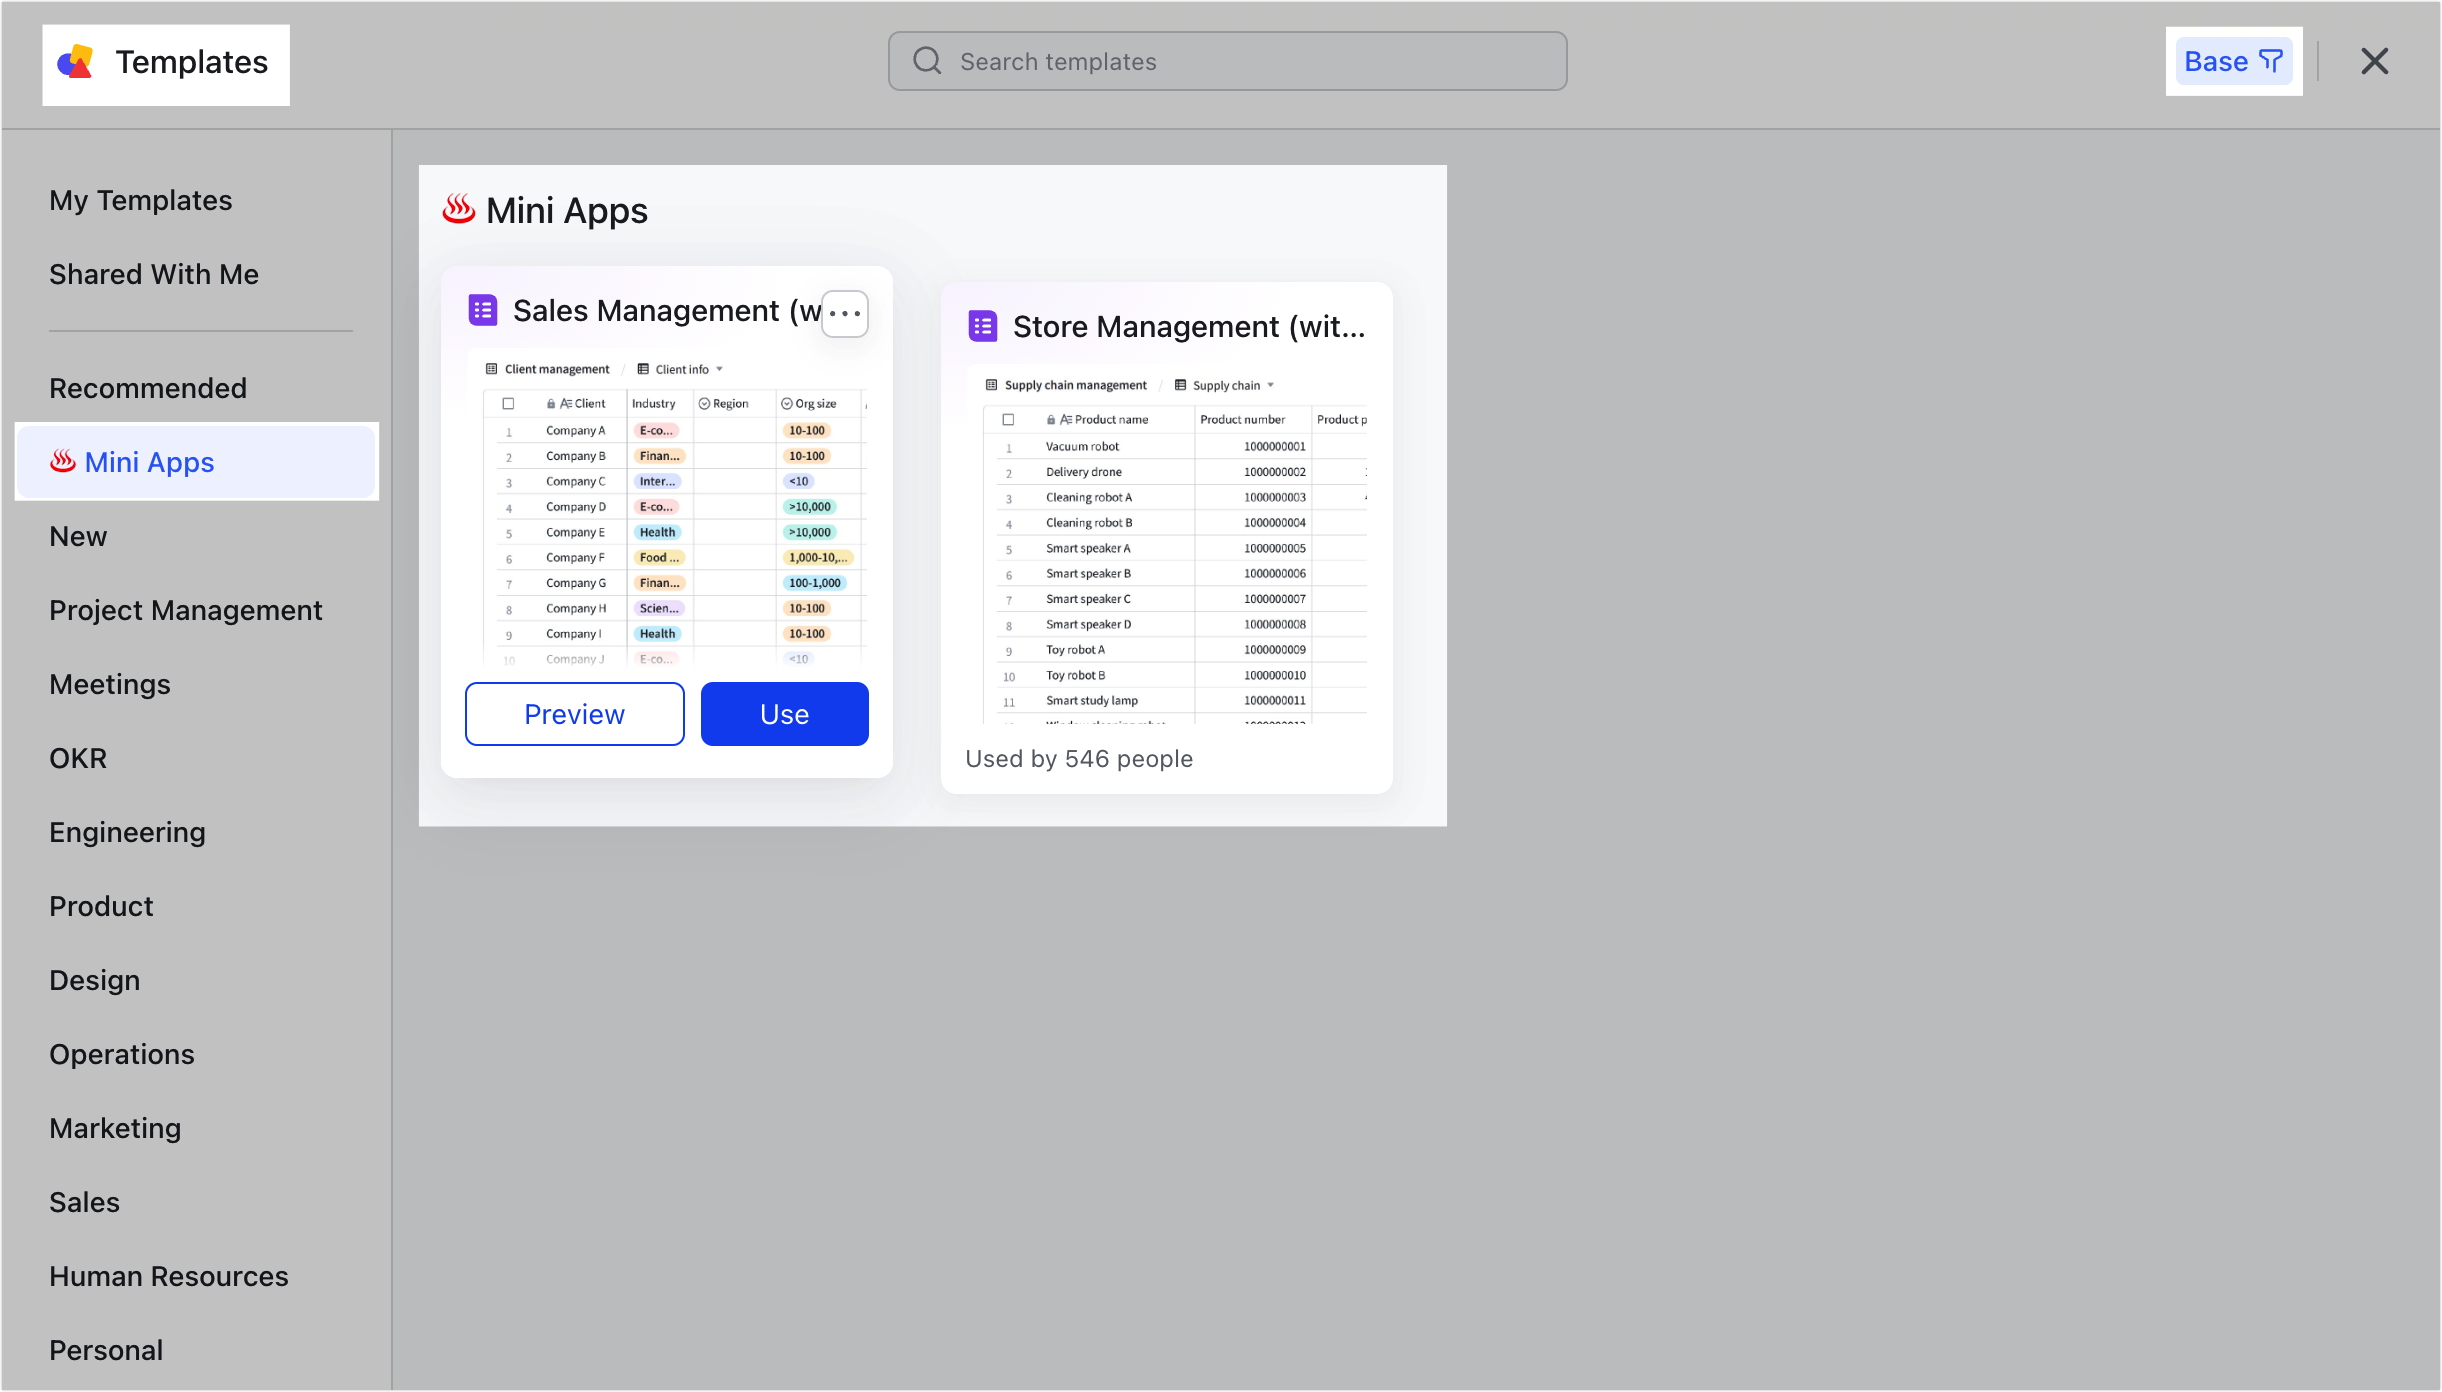
Task: Click the flame icon in the Mini Apps header
Action: [459, 208]
